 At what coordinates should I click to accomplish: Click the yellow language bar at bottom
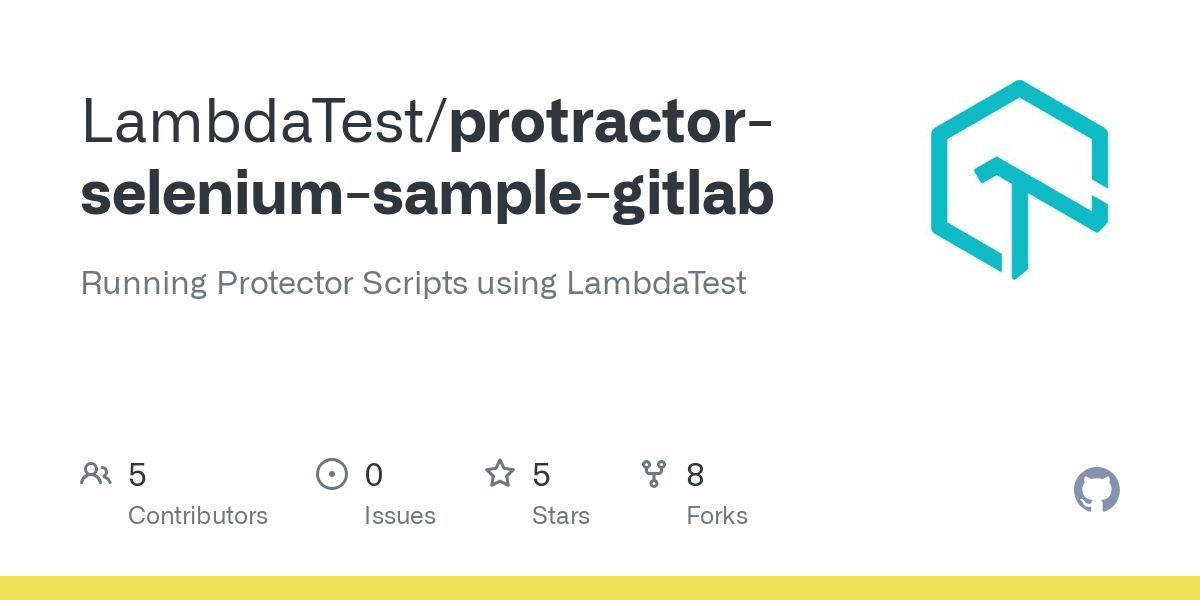click(x=600, y=588)
